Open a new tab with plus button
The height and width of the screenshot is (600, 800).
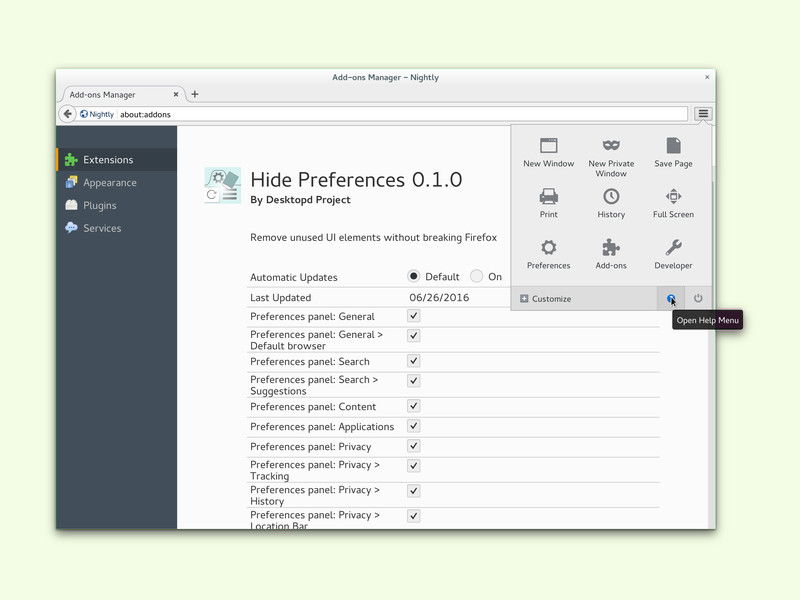pyautogui.click(x=195, y=94)
